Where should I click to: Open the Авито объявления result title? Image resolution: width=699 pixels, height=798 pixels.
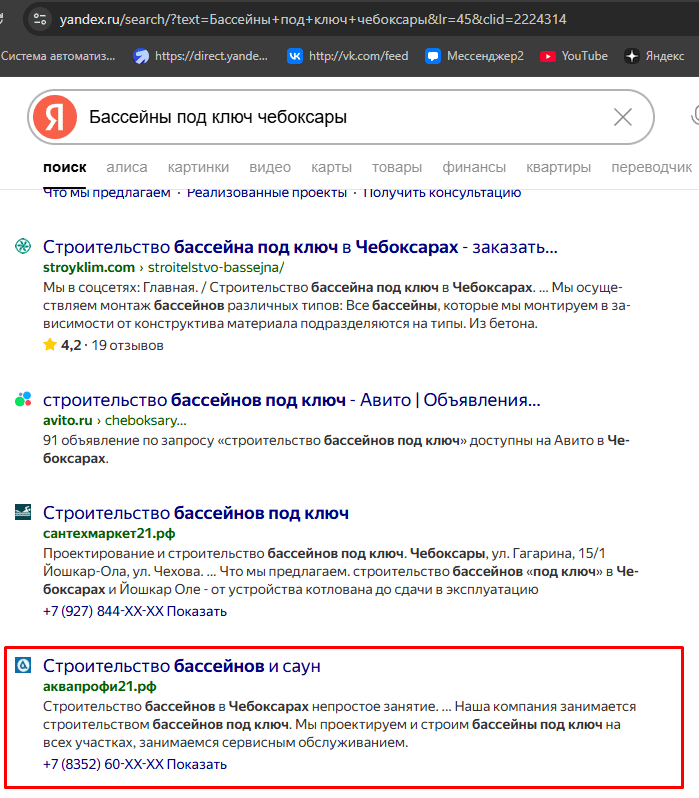point(291,401)
